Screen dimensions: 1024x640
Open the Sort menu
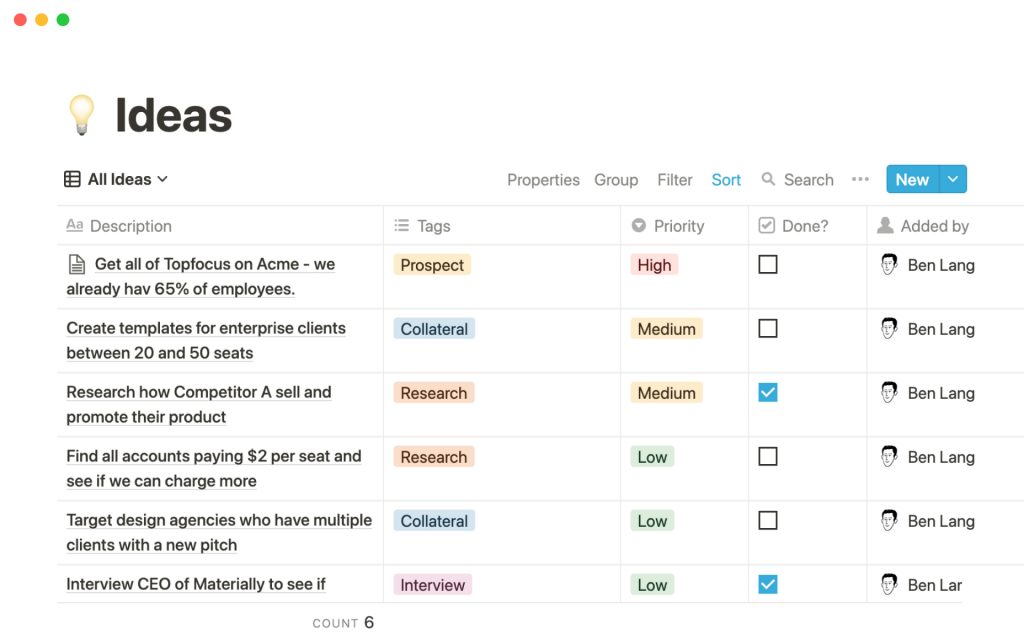tap(726, 180)
